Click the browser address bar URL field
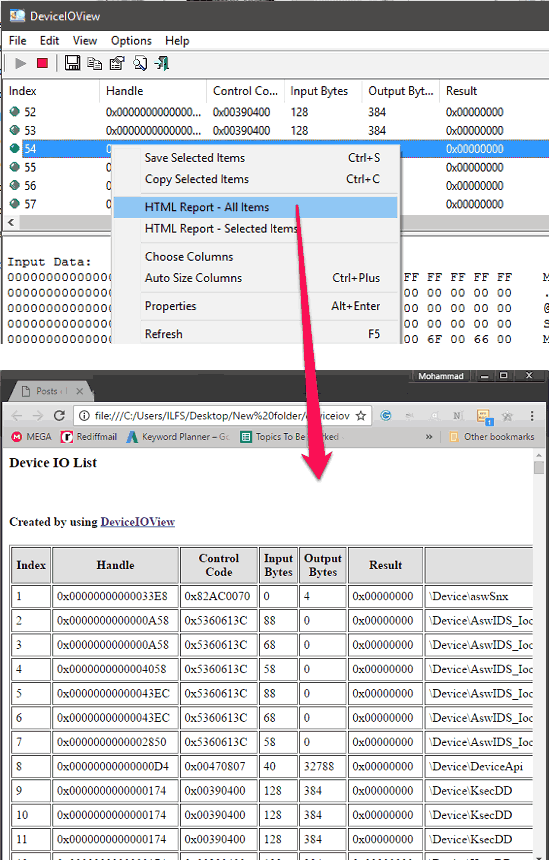 222,416
